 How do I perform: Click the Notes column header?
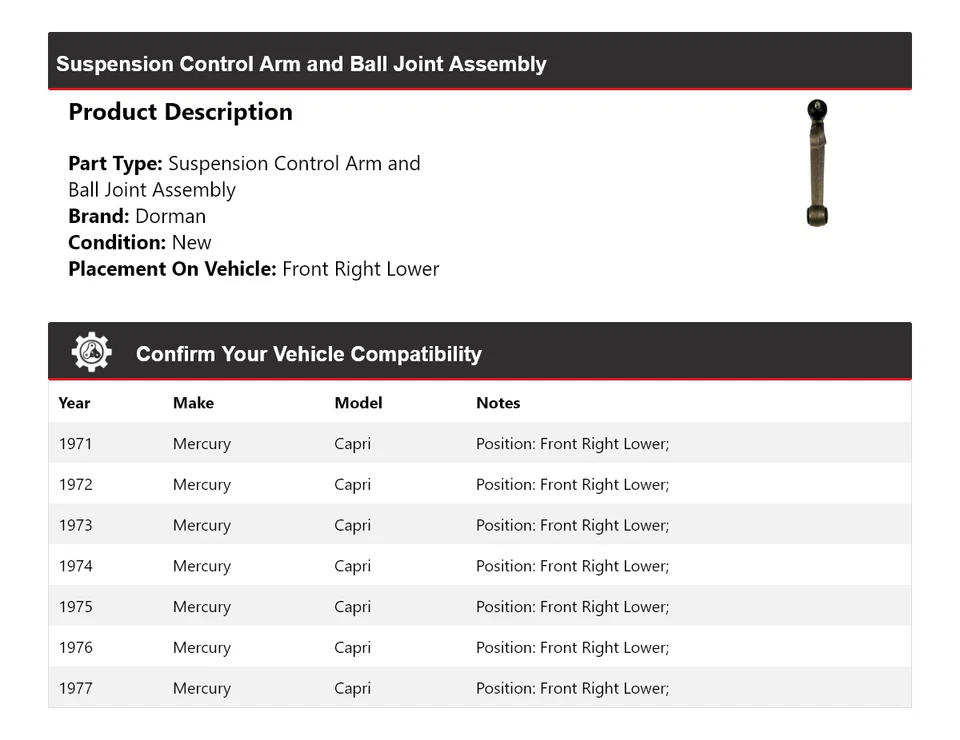pos(498,403)
